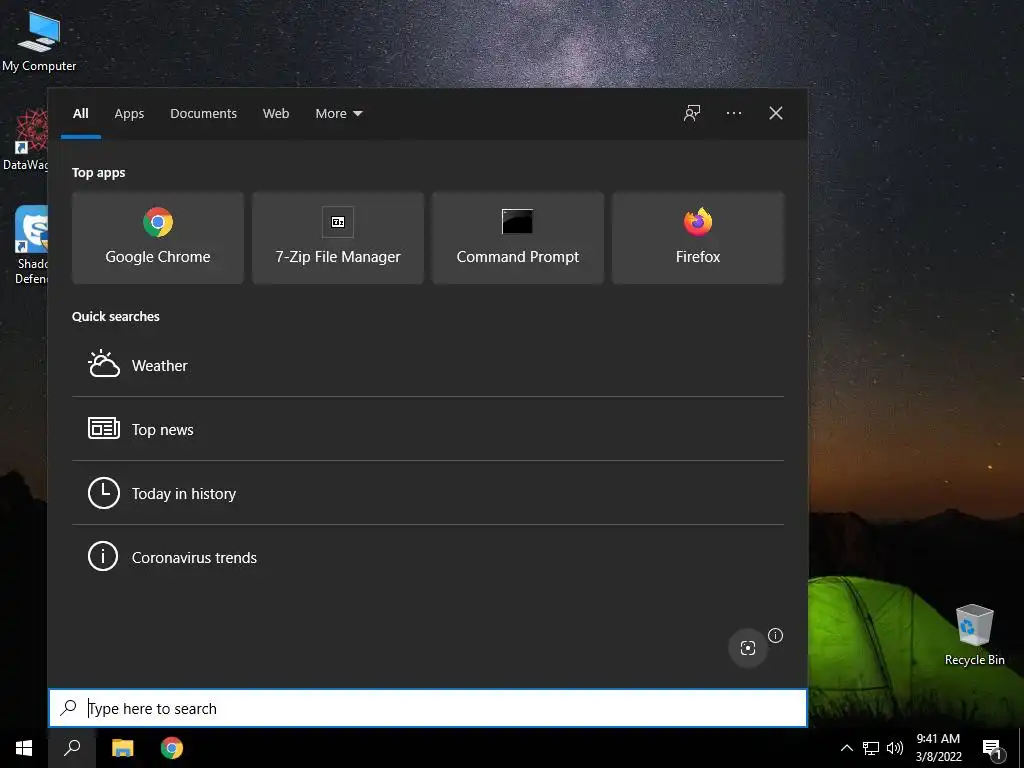Open Command Prompt from Top apps
This screenshot has height=768, width=1024.
(x=518, y=238)
